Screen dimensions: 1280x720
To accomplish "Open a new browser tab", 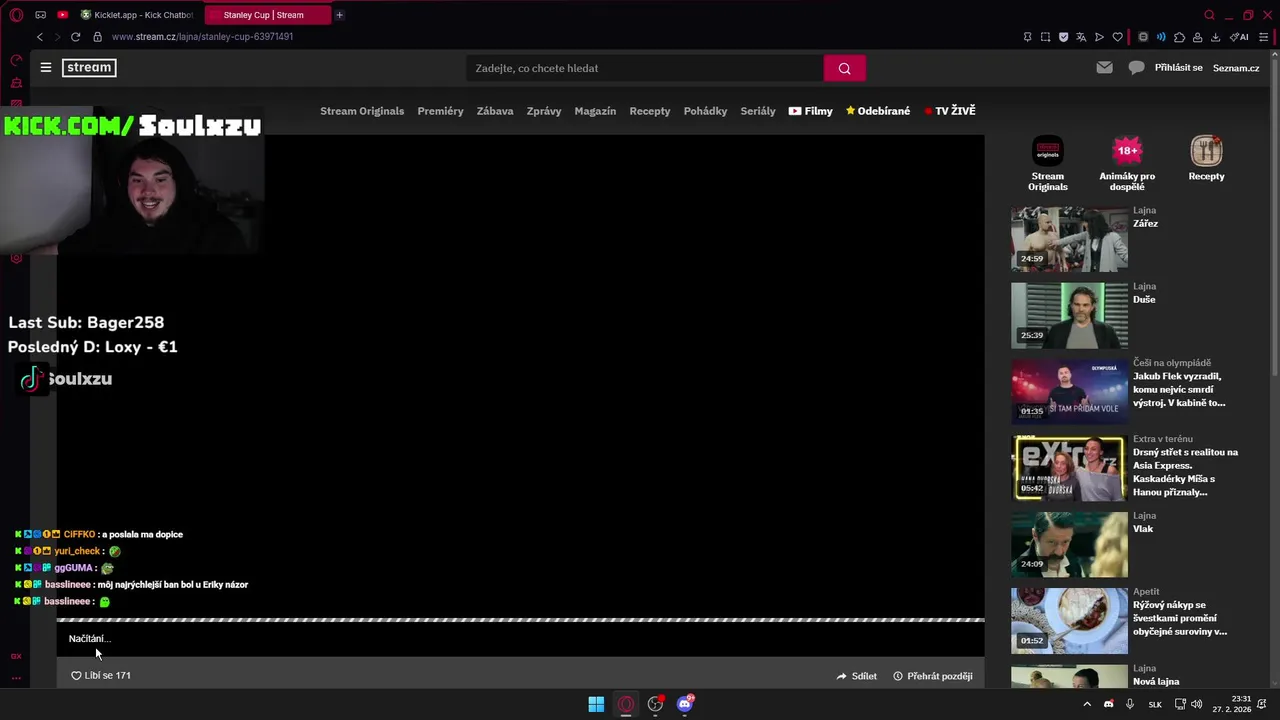I will tap(339, 15).
